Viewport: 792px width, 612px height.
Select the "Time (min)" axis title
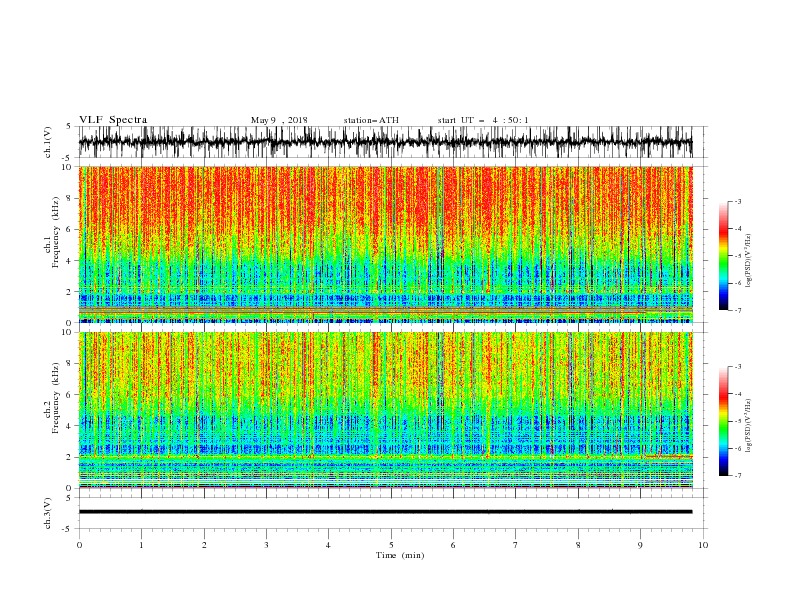tap(400, 555)
